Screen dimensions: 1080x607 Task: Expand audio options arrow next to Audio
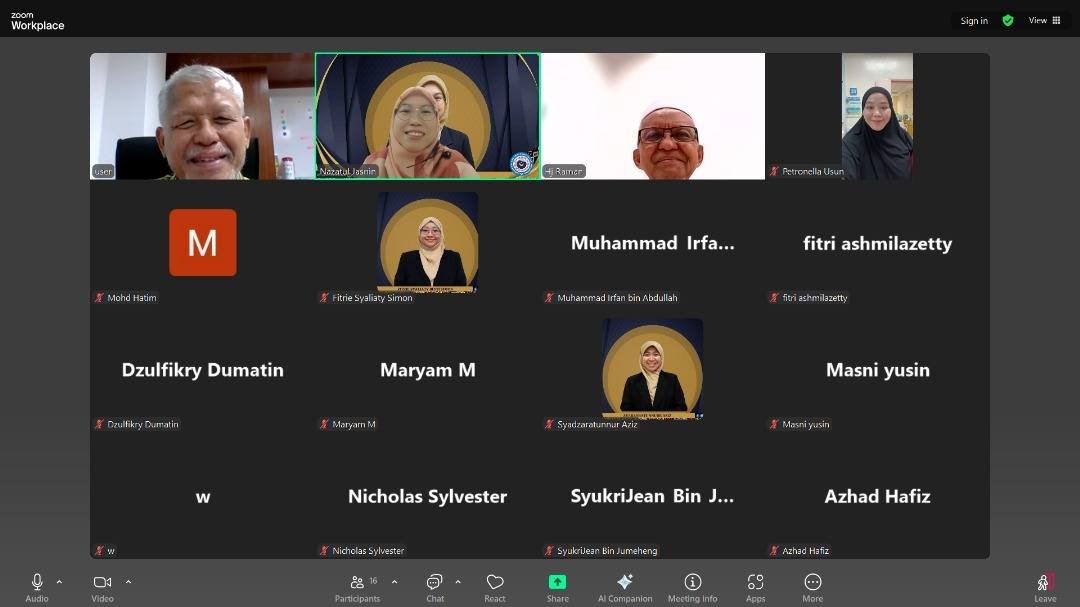tap(59, 581)
